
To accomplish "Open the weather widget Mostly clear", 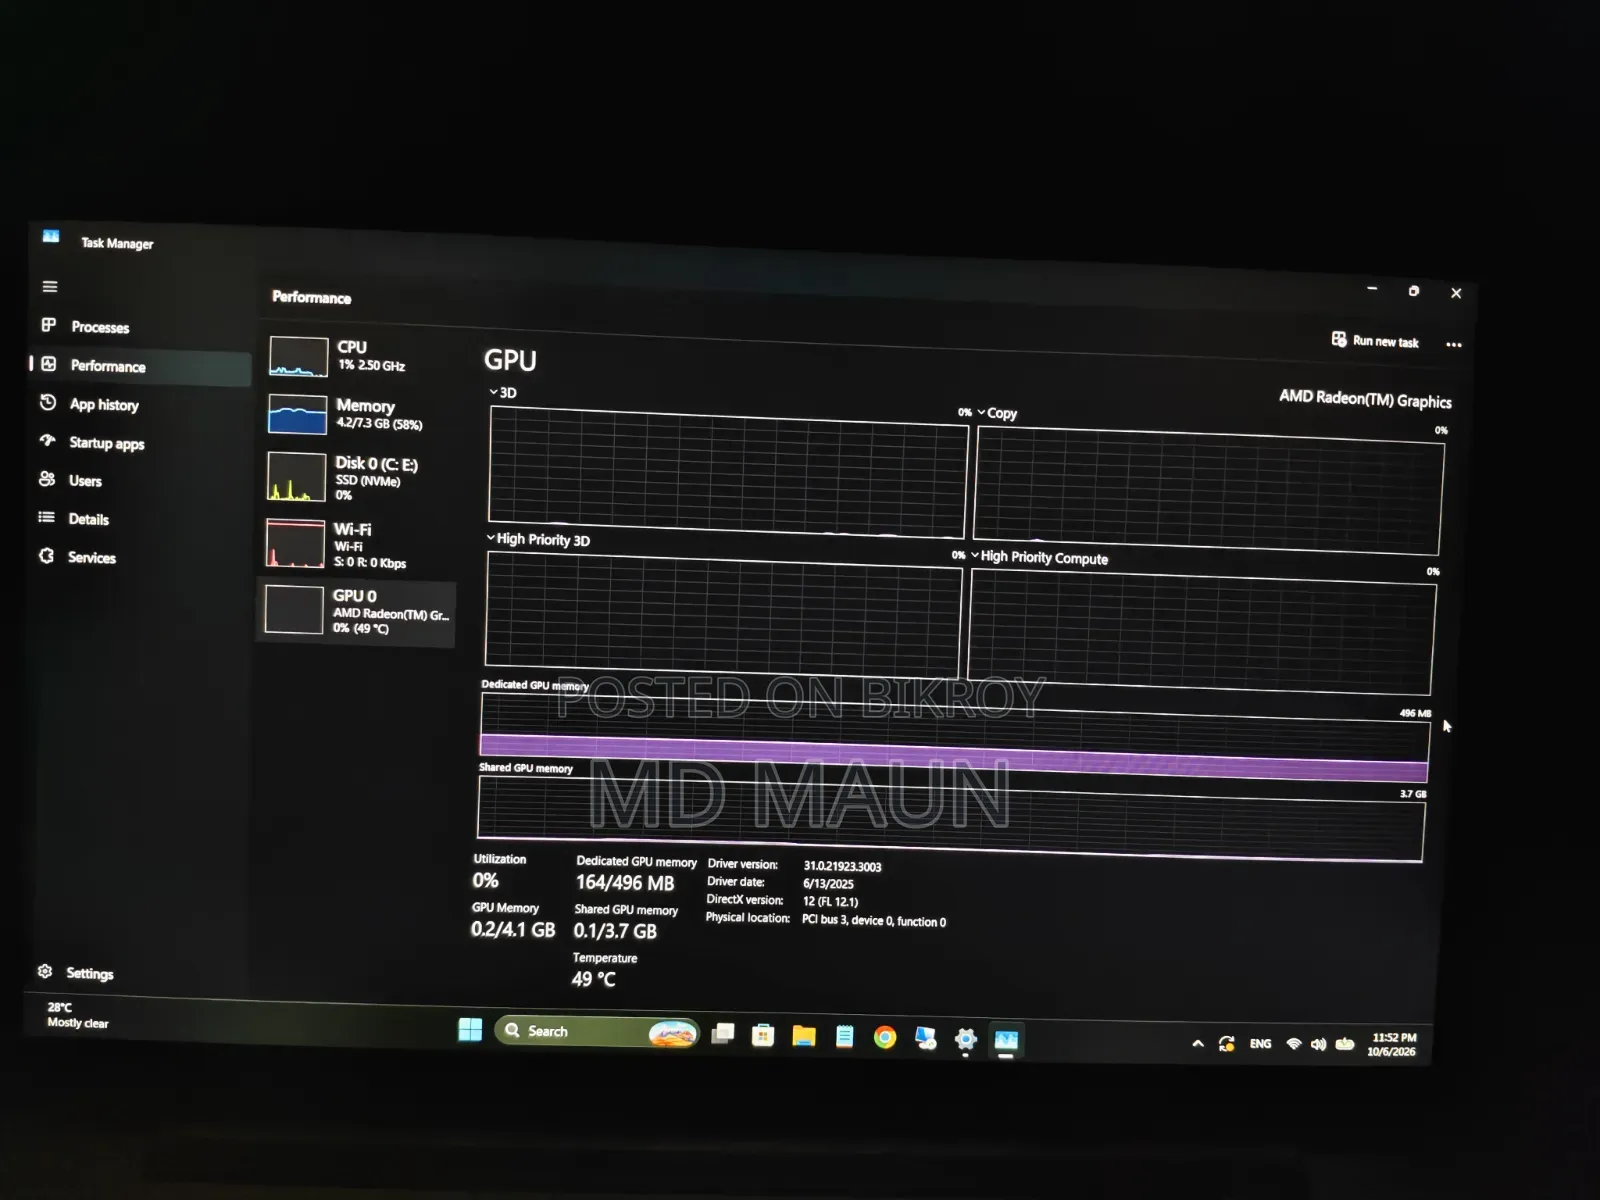I will tap(78, 1015).
